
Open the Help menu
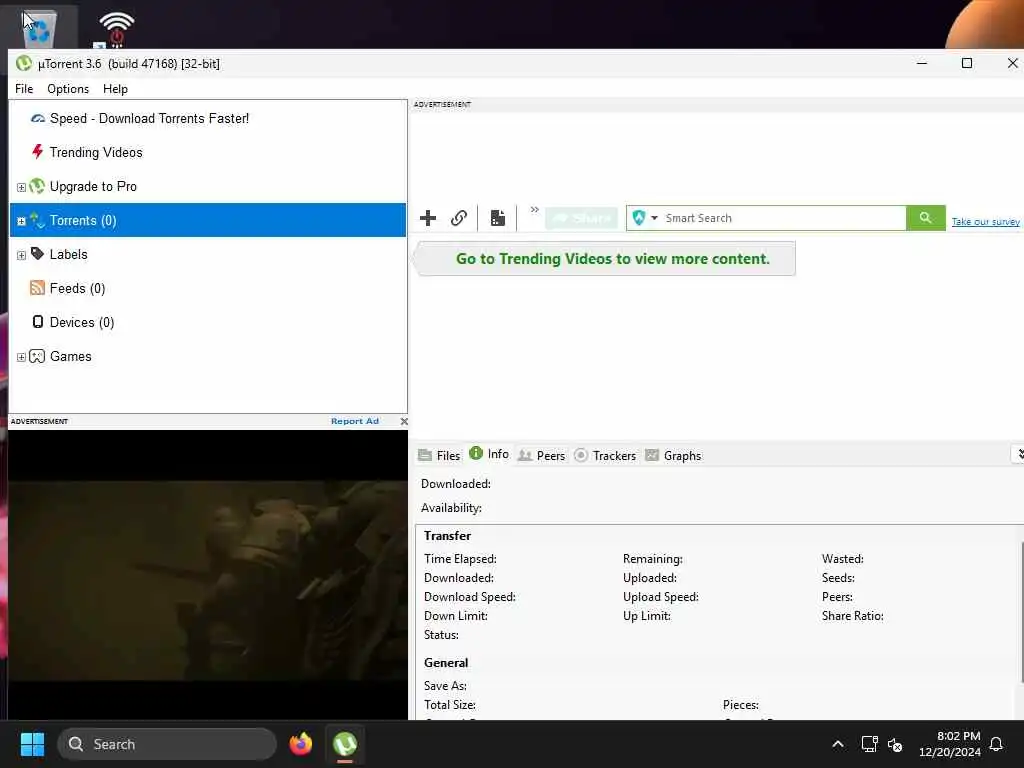click(x=115, y=89)
